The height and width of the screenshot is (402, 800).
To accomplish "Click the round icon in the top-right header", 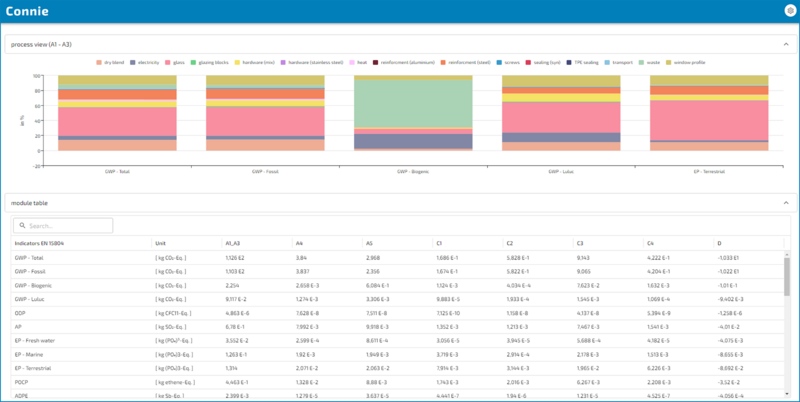I will click(x=789, y=10).
